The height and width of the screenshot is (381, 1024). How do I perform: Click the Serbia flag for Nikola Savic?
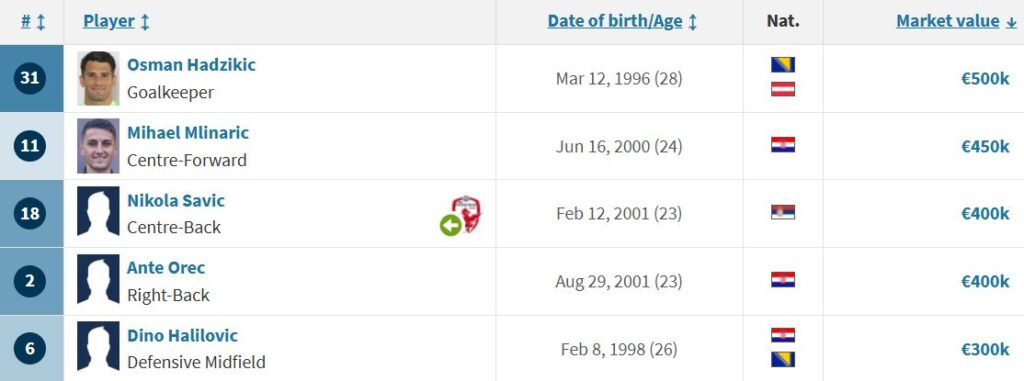783,212
